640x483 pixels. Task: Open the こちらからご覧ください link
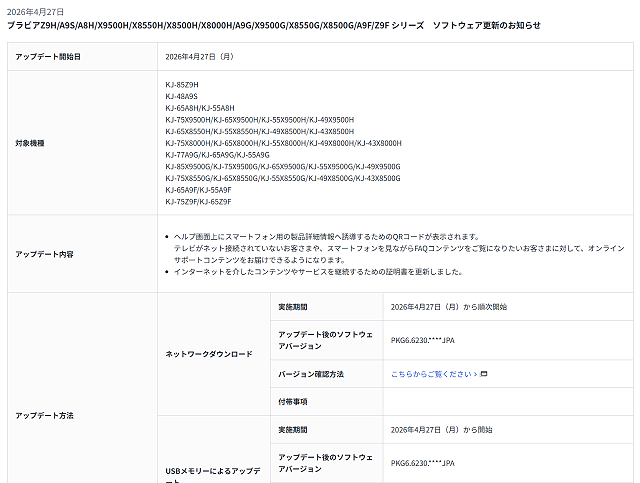[x=434, y=374]
